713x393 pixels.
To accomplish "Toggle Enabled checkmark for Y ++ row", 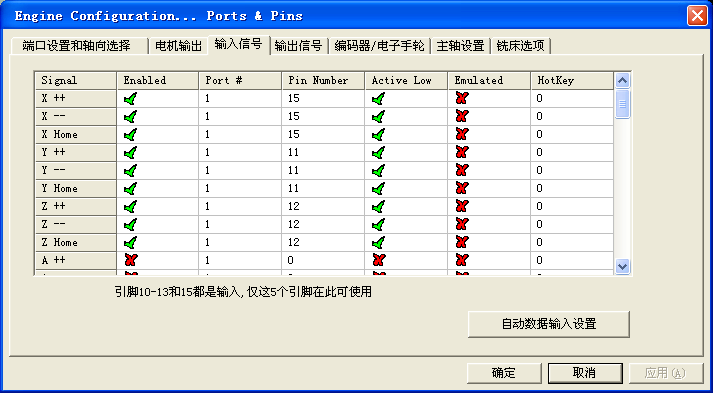I will (x=130, y=152).
